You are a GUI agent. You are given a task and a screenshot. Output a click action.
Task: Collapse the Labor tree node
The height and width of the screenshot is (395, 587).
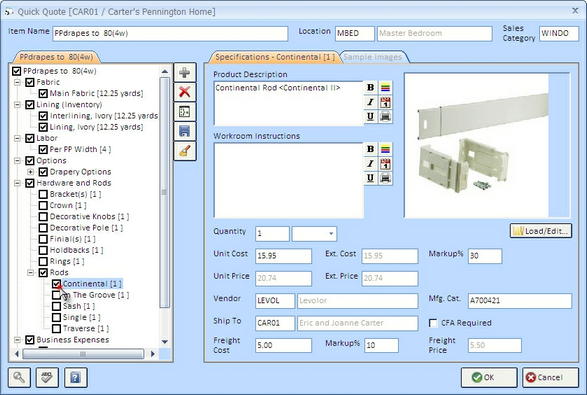pyautogui.click(x=17, y=138)
